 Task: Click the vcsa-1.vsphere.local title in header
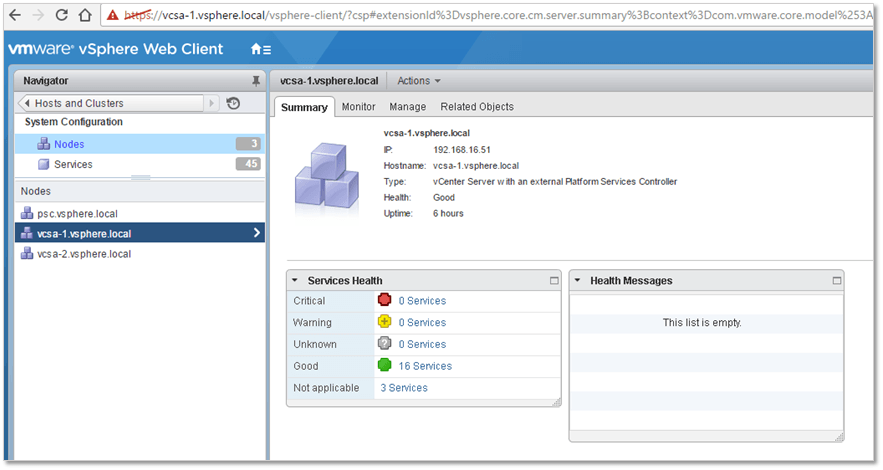coord(329,81)
